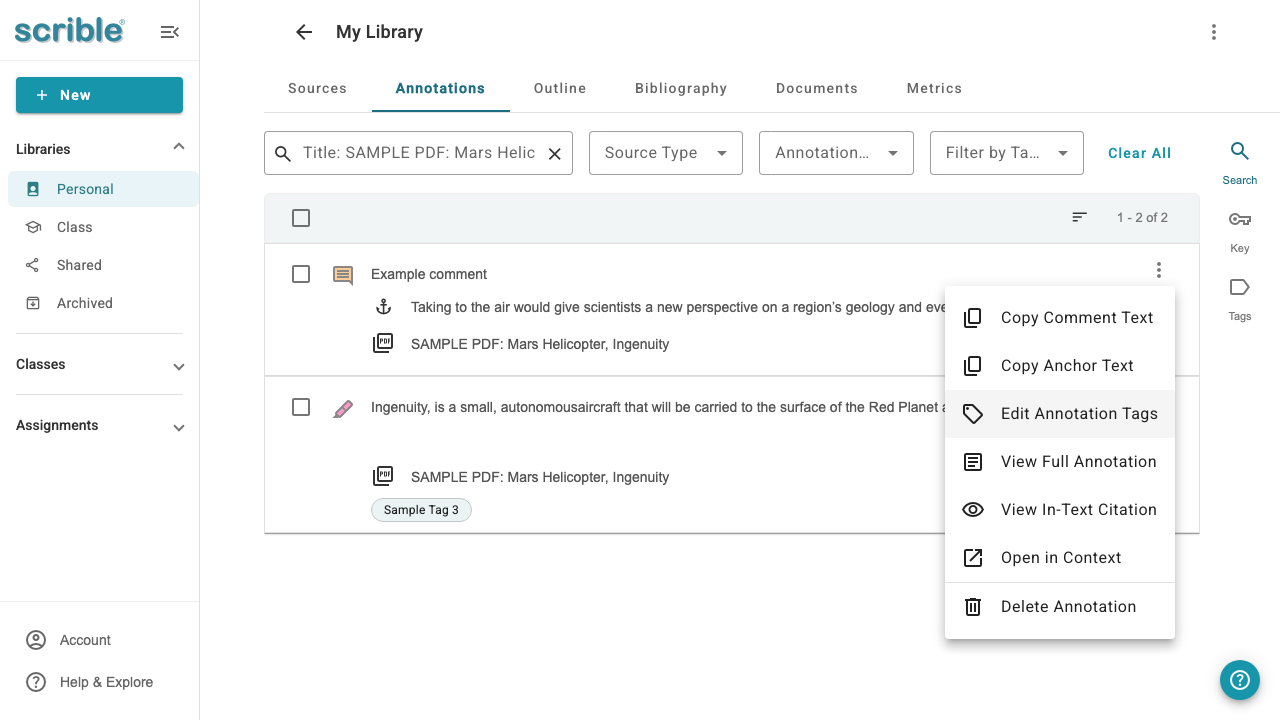Collapse the sidebar using menu icon
Viewport: 1280px width, 720px height.
coord(170,32)
